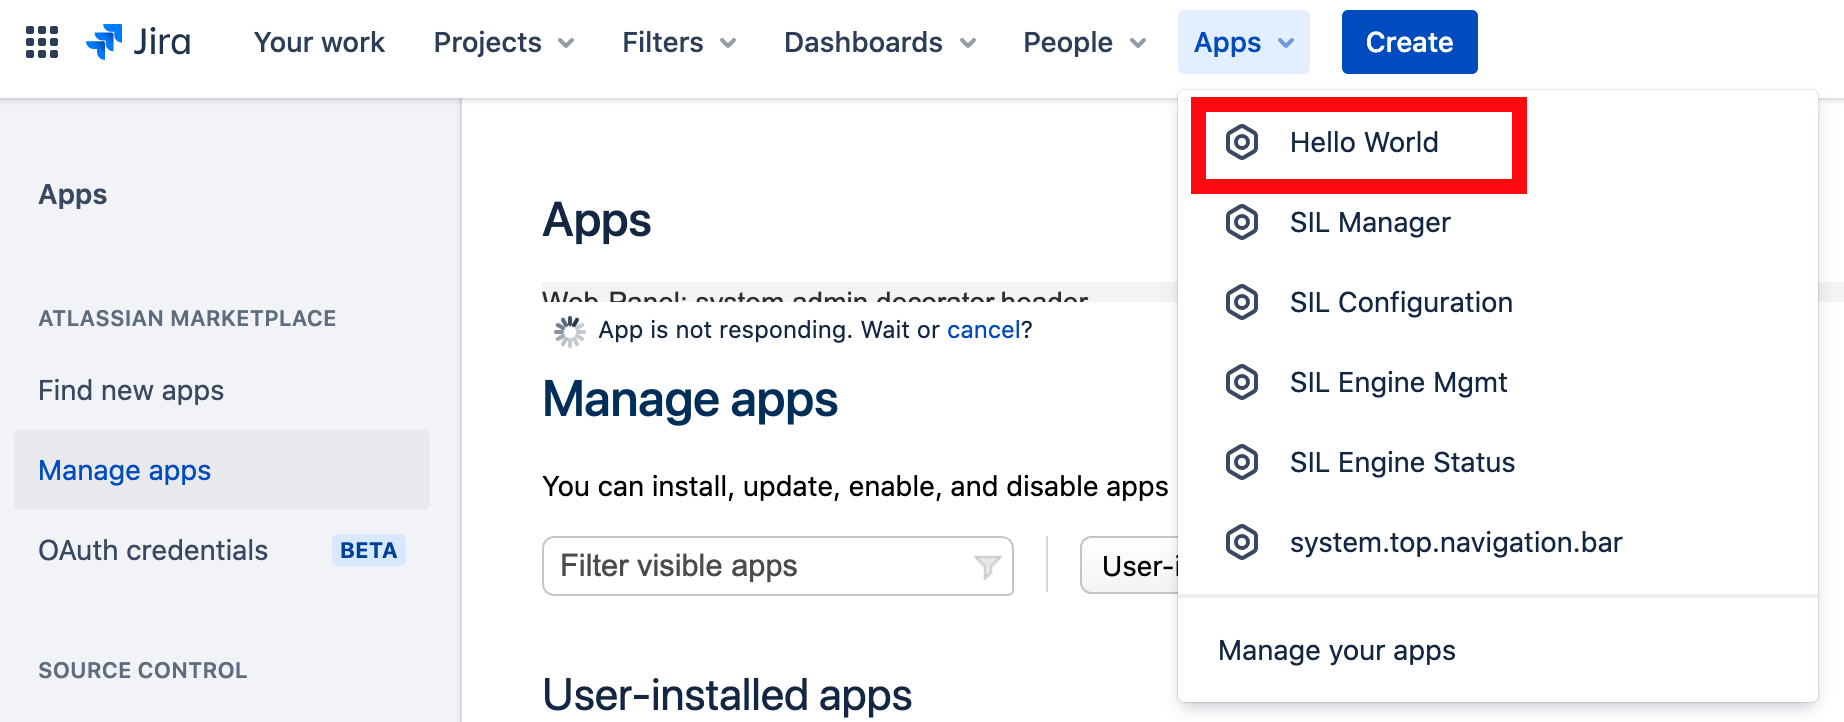
Task: Click the filter funnel icon
Action: click(987, 567)
